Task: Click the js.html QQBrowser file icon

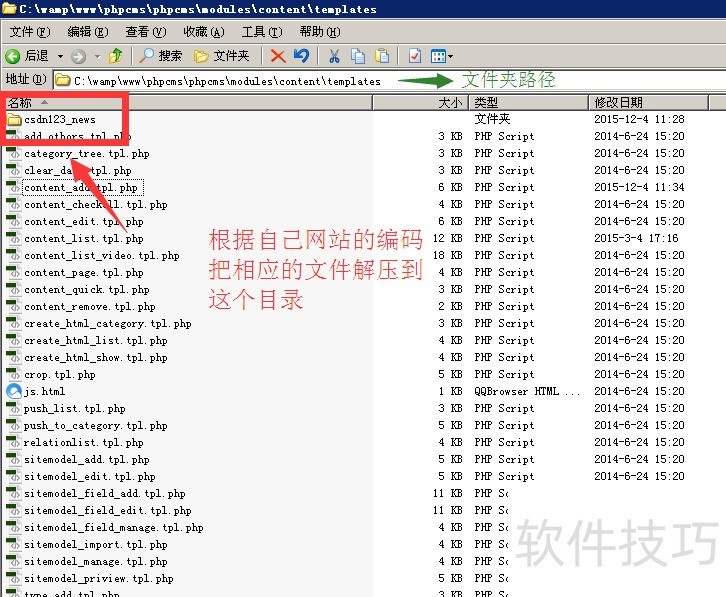Action: [x=14, y=392]
